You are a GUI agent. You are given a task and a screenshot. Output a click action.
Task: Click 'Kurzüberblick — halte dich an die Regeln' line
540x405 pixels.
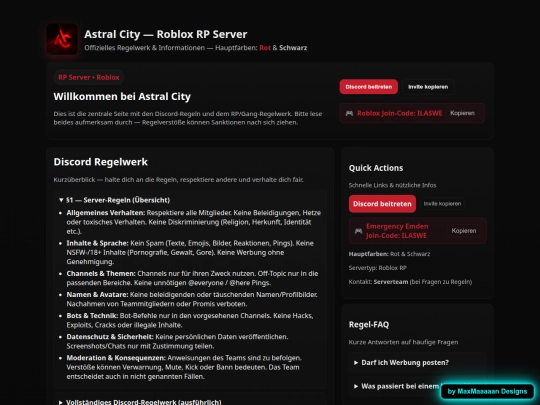pyautogui.click(x=178, y=180)
